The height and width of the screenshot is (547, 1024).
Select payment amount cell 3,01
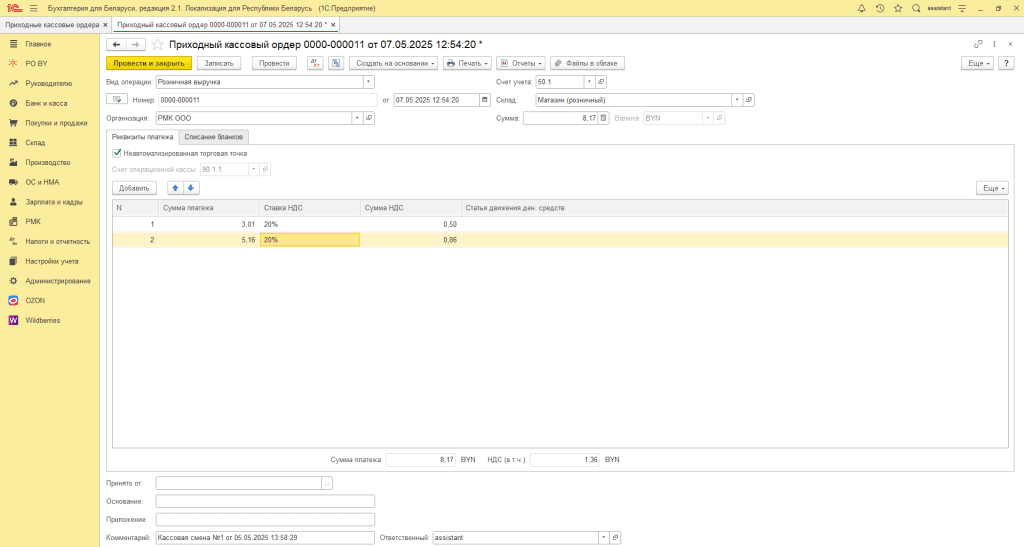209,224
